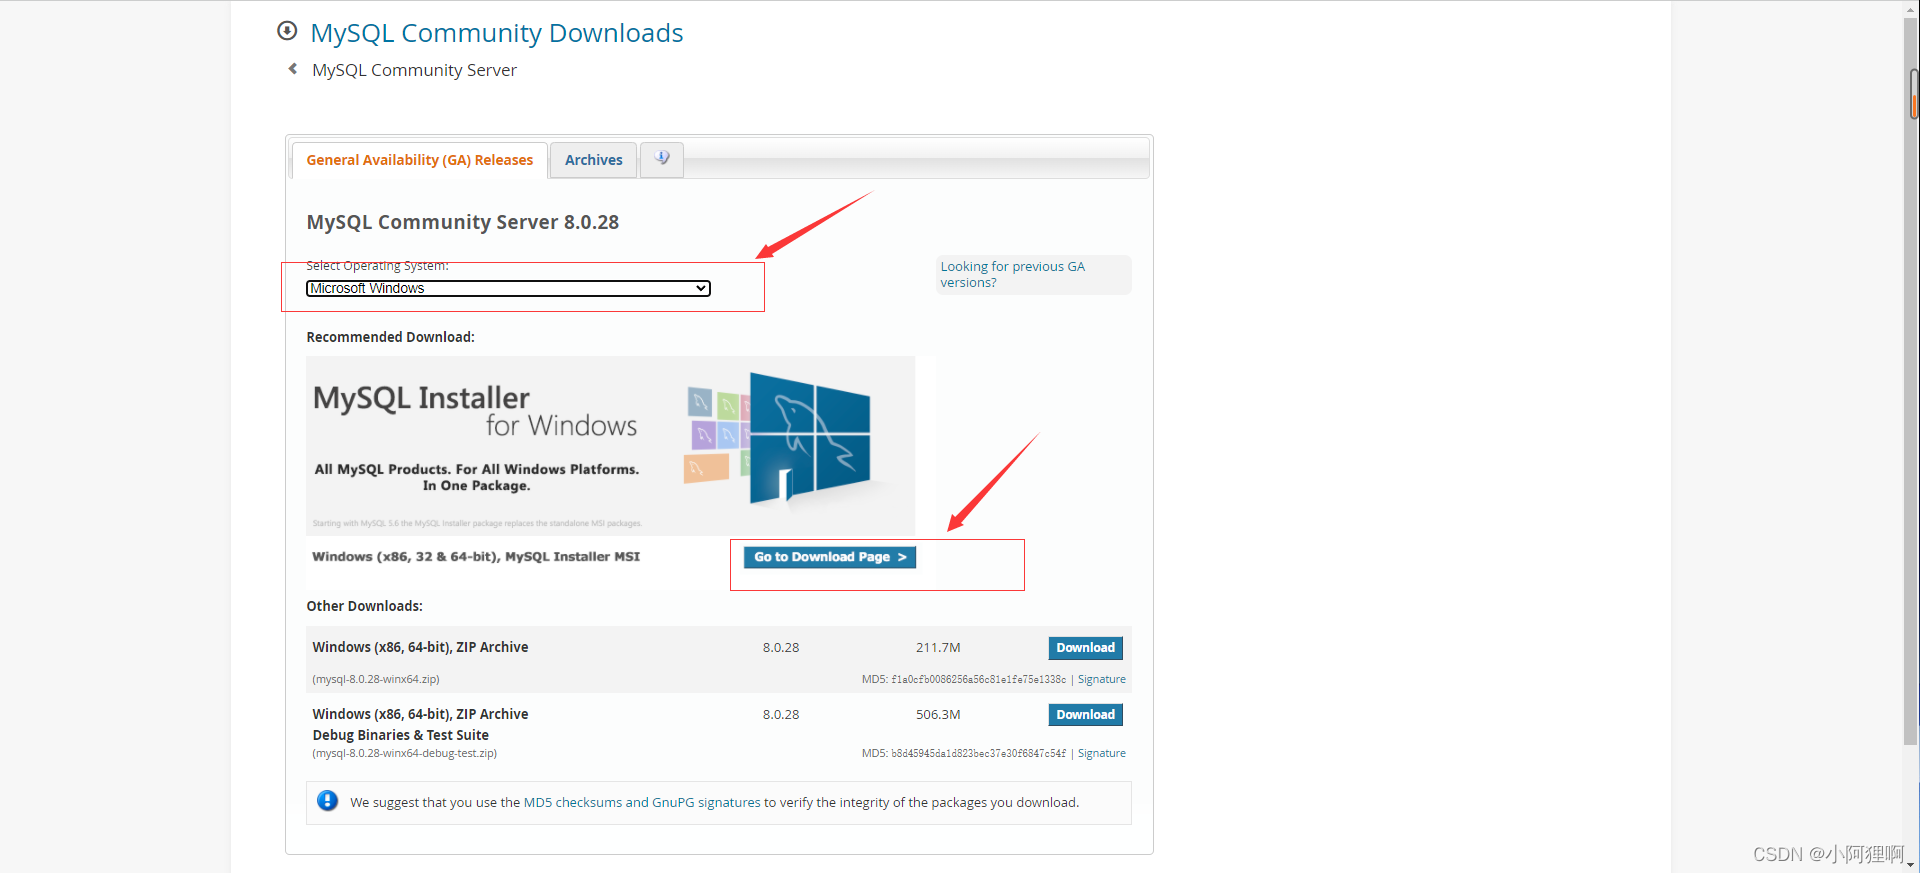Screen dimensions: 1920x873
Task: Open the information icon tab
Action: coord(662,159)
